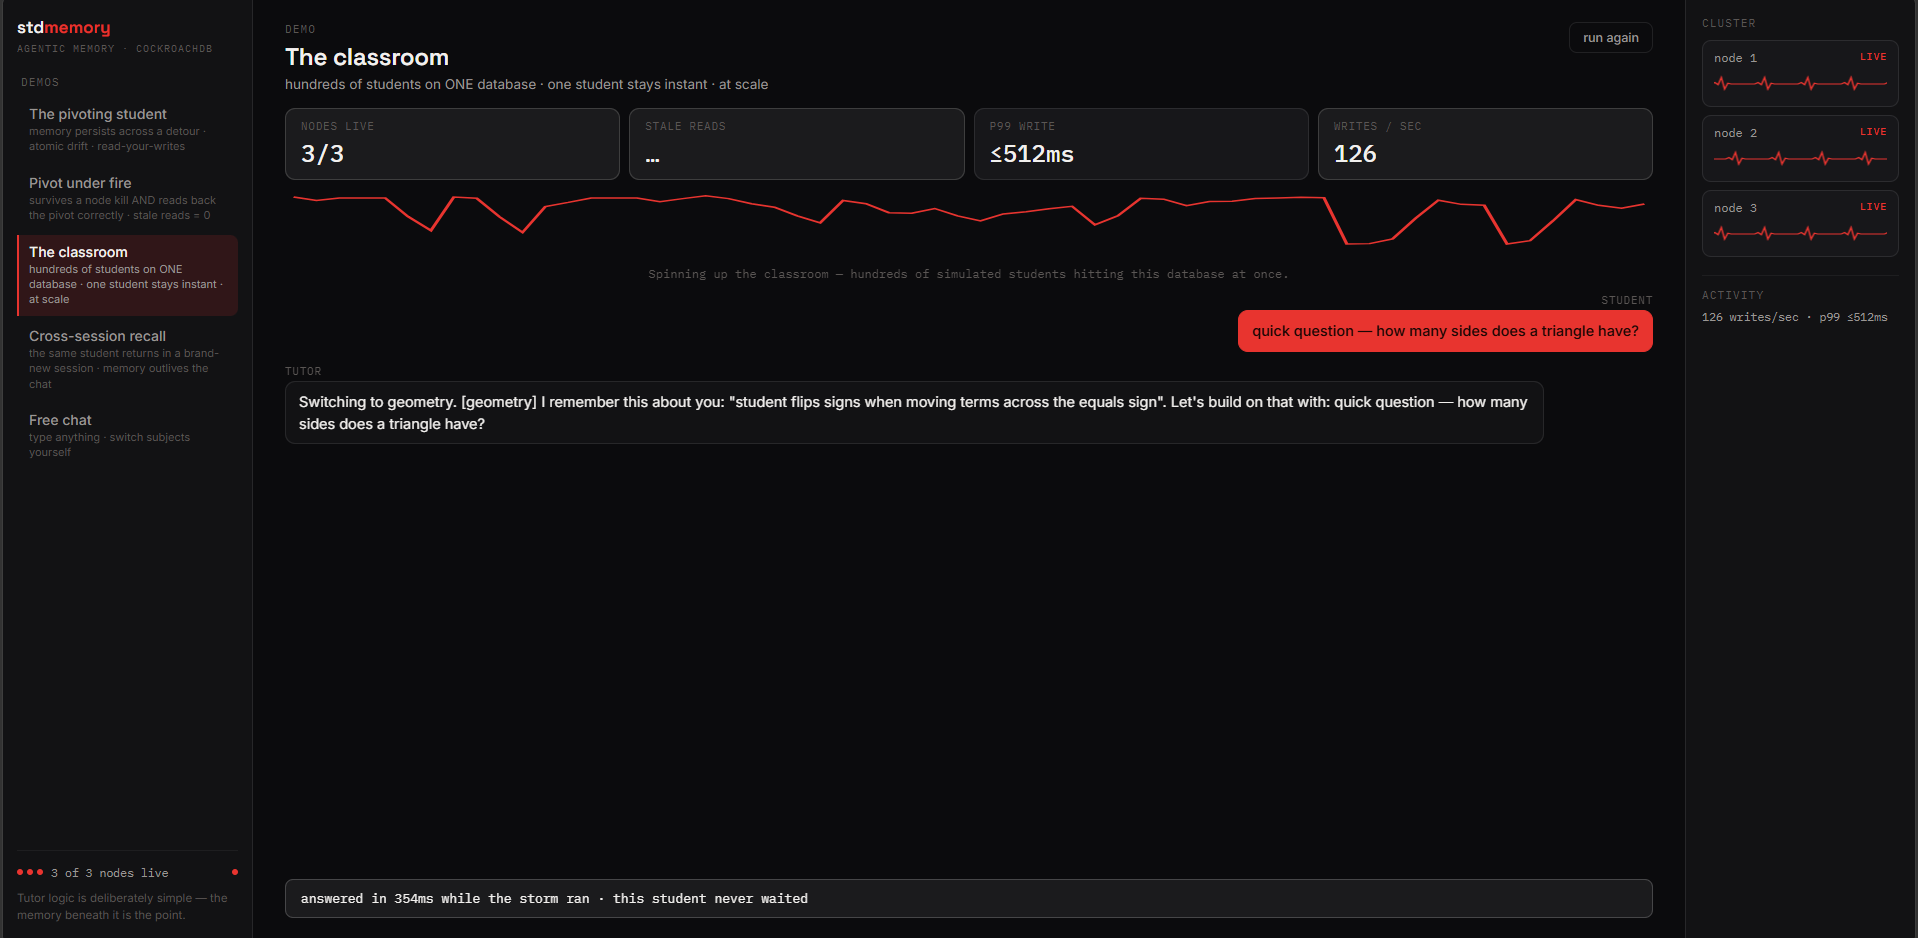Click the answered in 354ms status bar
Screen dimensions: 1918x938
click(968, 899)
